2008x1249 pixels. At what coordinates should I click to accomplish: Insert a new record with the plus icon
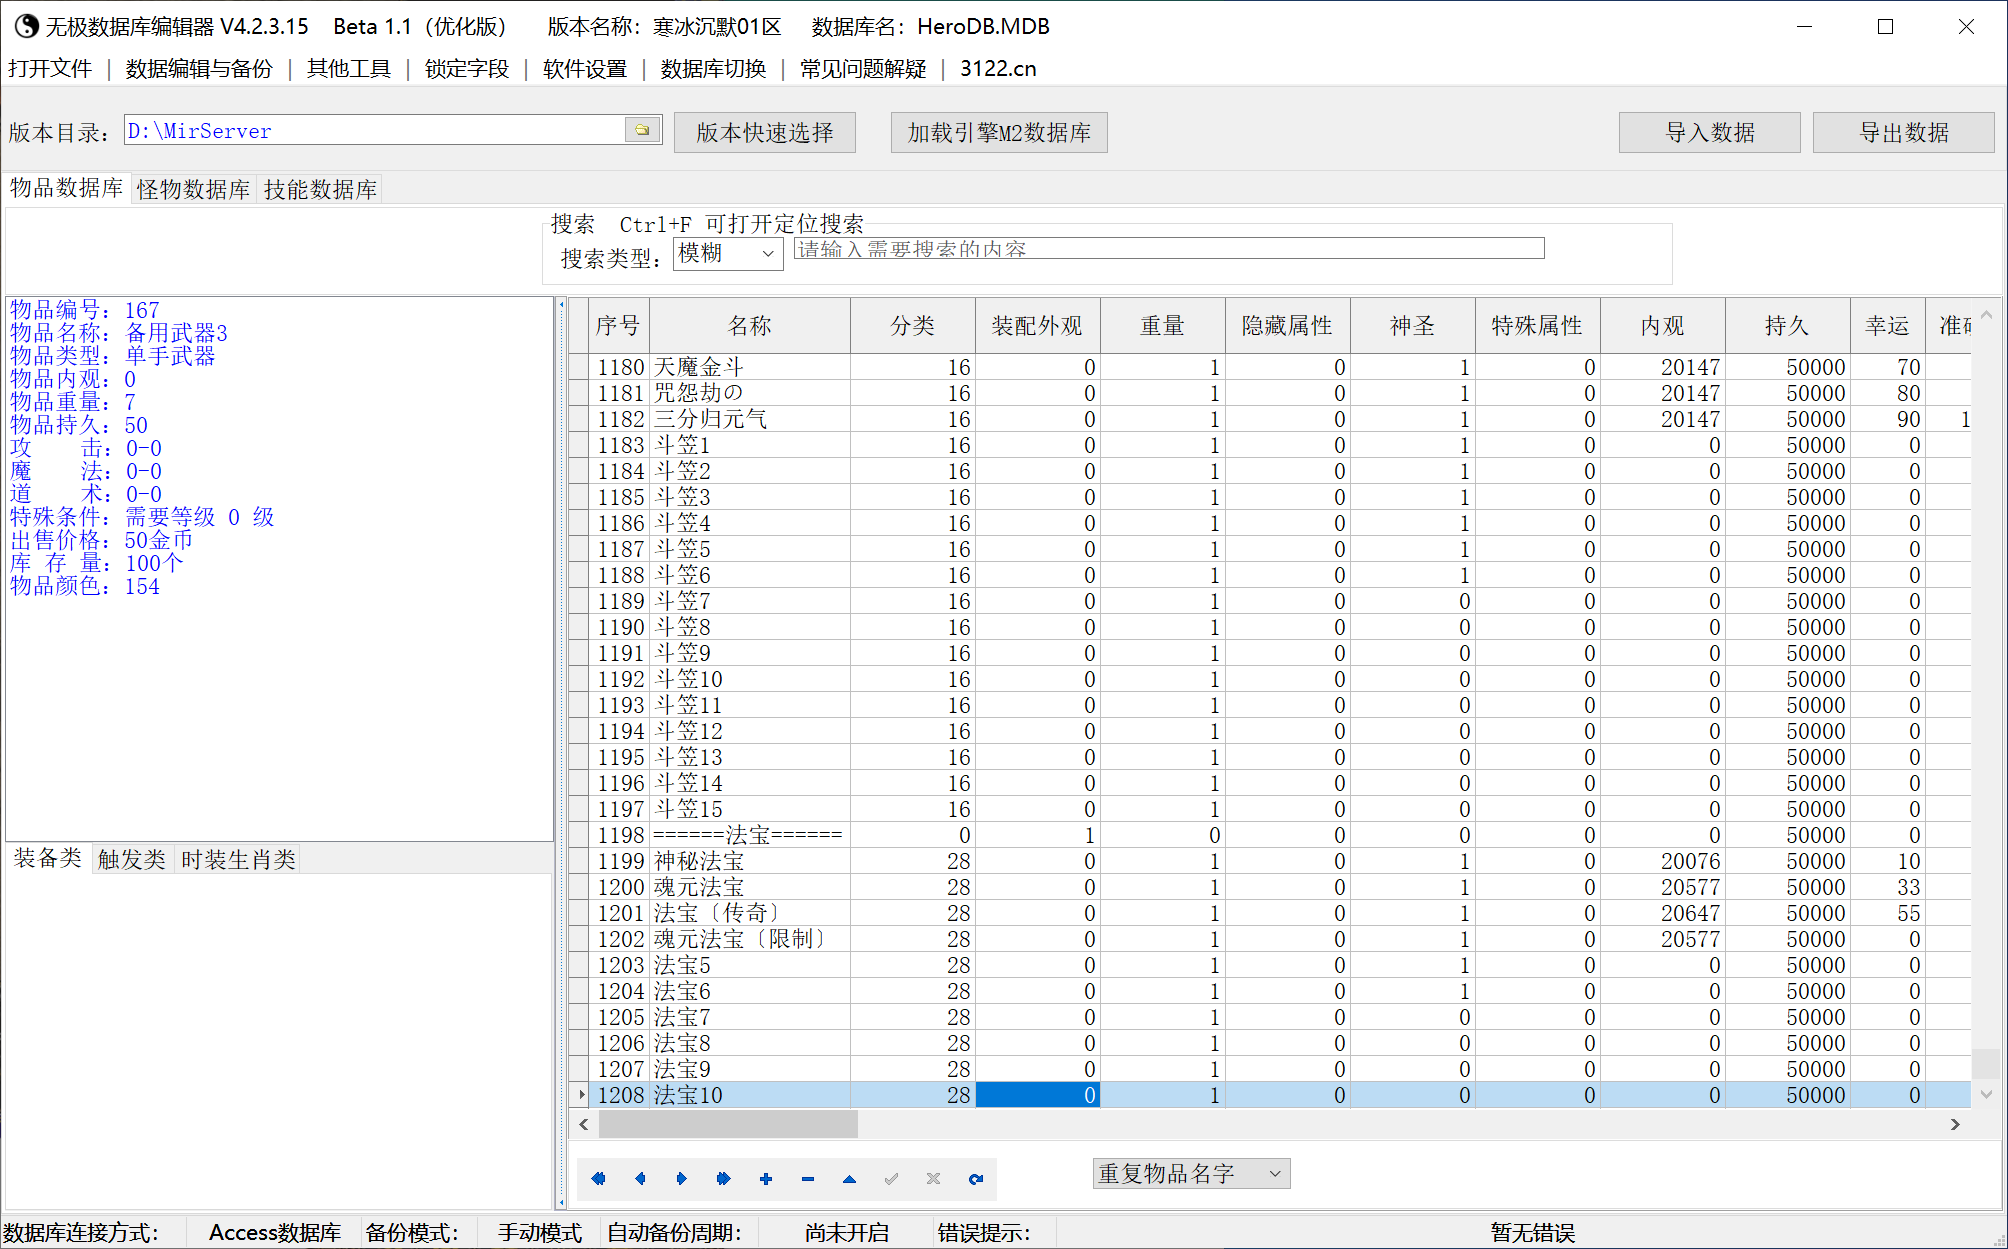(765, 1179)
